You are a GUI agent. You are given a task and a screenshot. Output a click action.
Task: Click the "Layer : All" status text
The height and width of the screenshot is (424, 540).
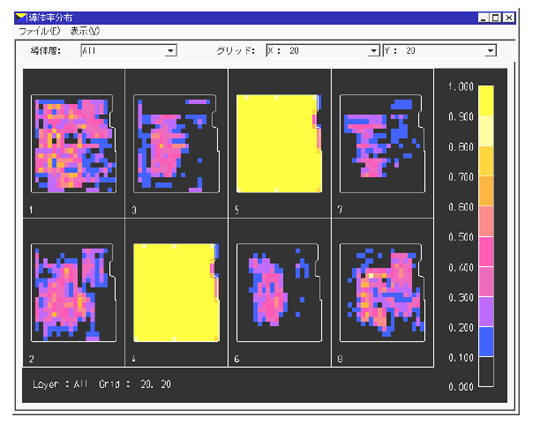tap(60, 384)
